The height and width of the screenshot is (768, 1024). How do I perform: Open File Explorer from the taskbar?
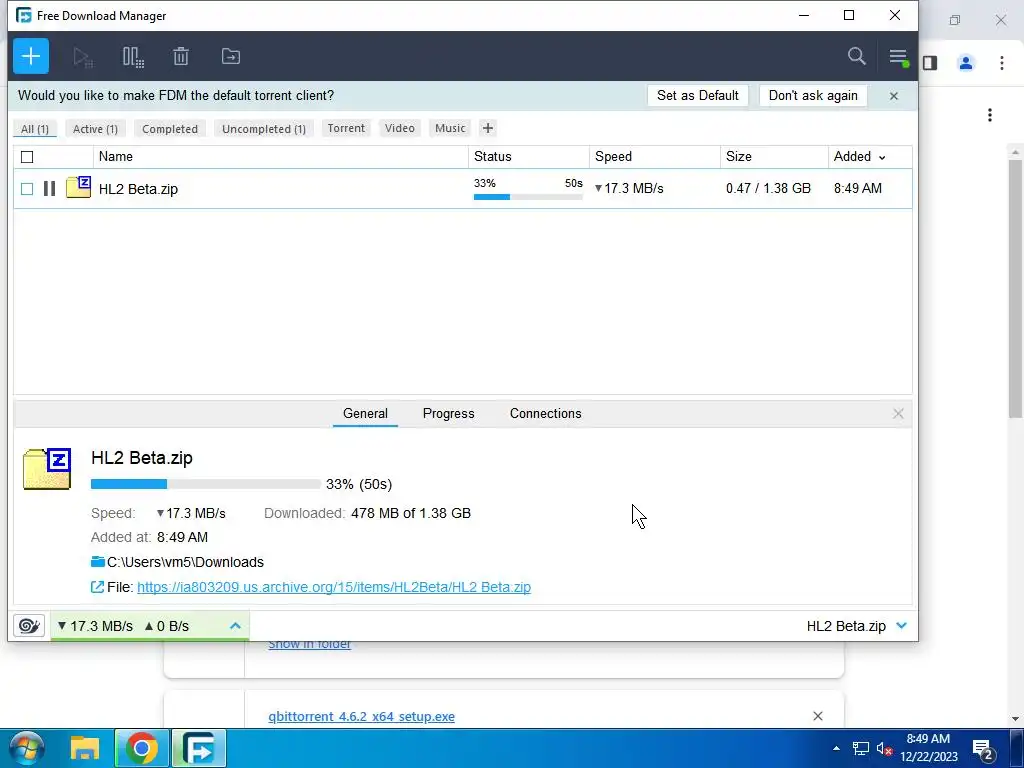pyautogui.click(x=85, y=748)
